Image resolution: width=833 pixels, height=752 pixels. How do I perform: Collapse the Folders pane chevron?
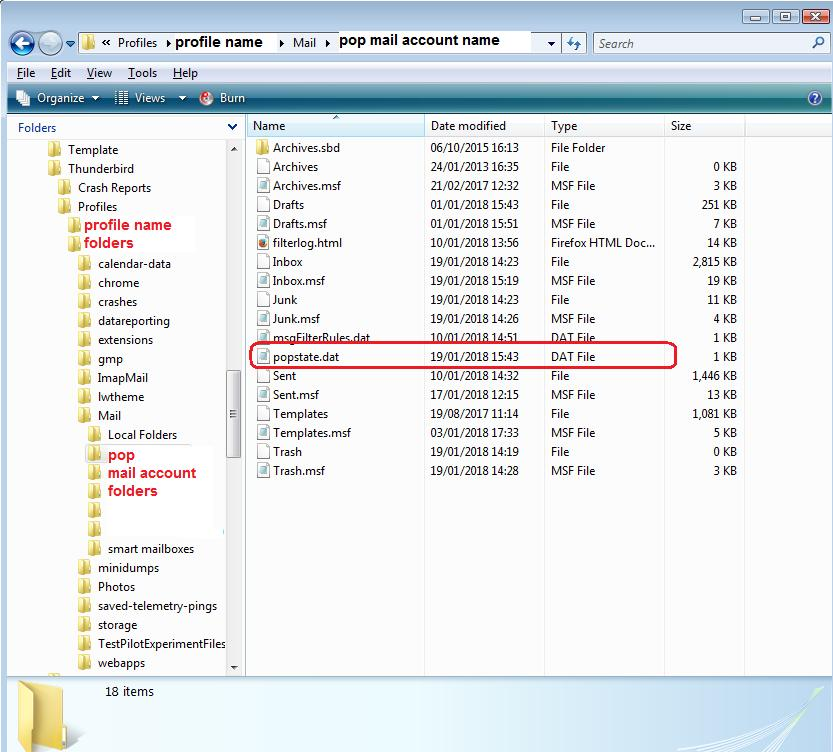[x=232, y=128]
